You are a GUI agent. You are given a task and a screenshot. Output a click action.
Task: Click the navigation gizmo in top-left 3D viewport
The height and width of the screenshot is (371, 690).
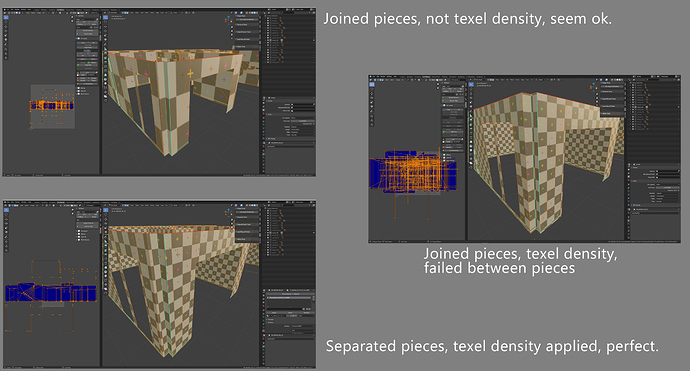[x=228, y=20]
